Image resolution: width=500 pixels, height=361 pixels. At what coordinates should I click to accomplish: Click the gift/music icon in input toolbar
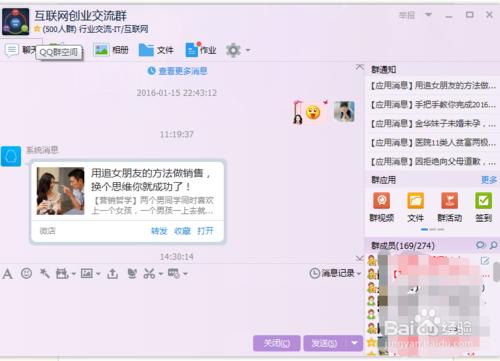click(x=132, y=274)
